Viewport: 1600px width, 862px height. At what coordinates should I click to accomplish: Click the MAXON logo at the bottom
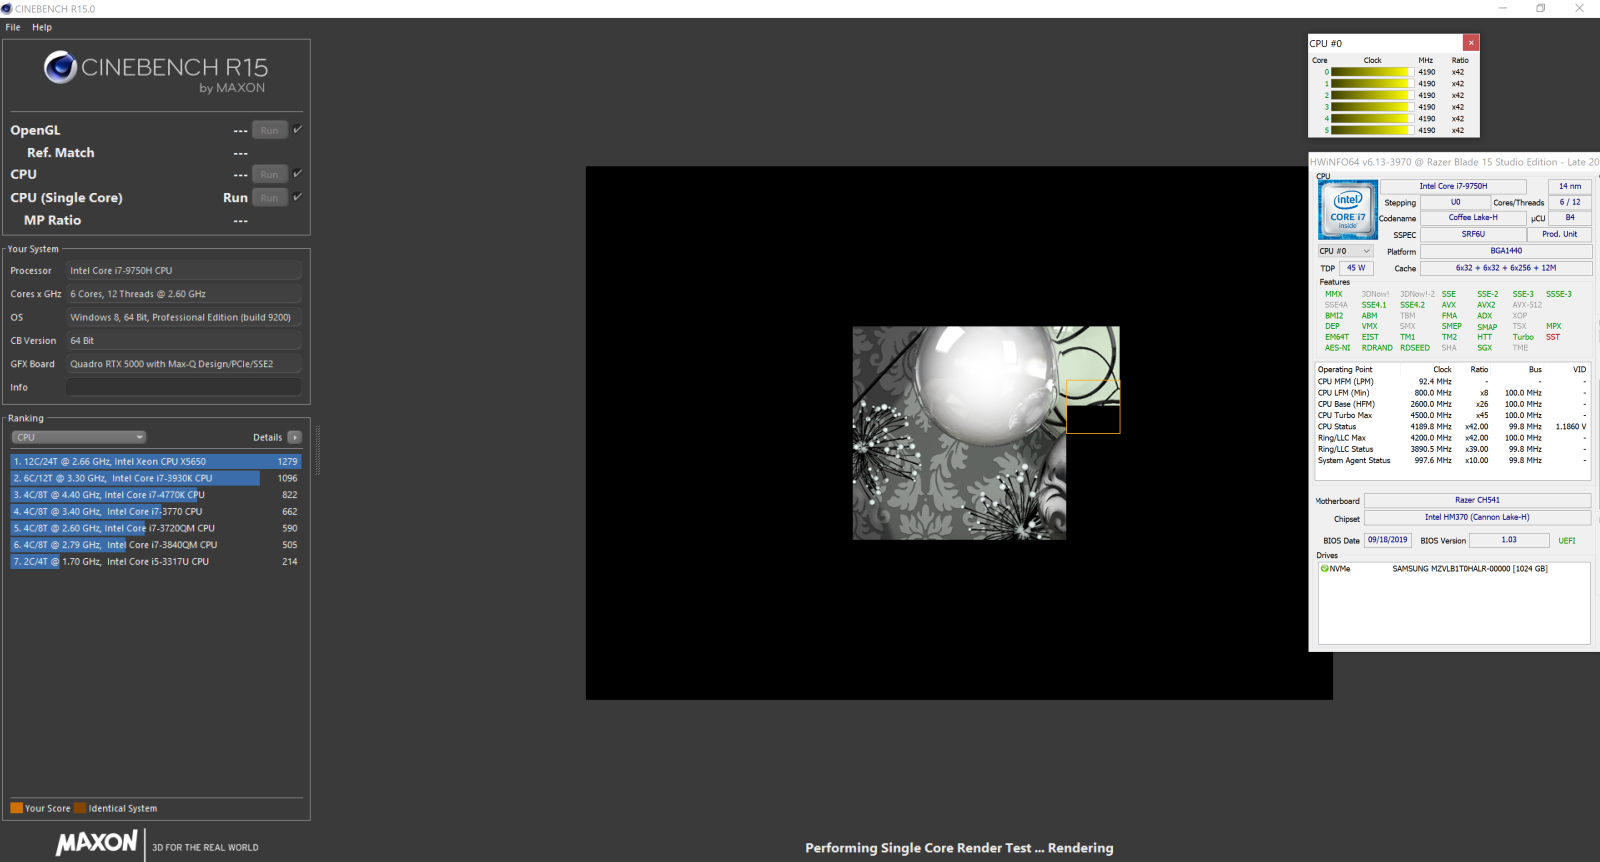coord(97,842)
